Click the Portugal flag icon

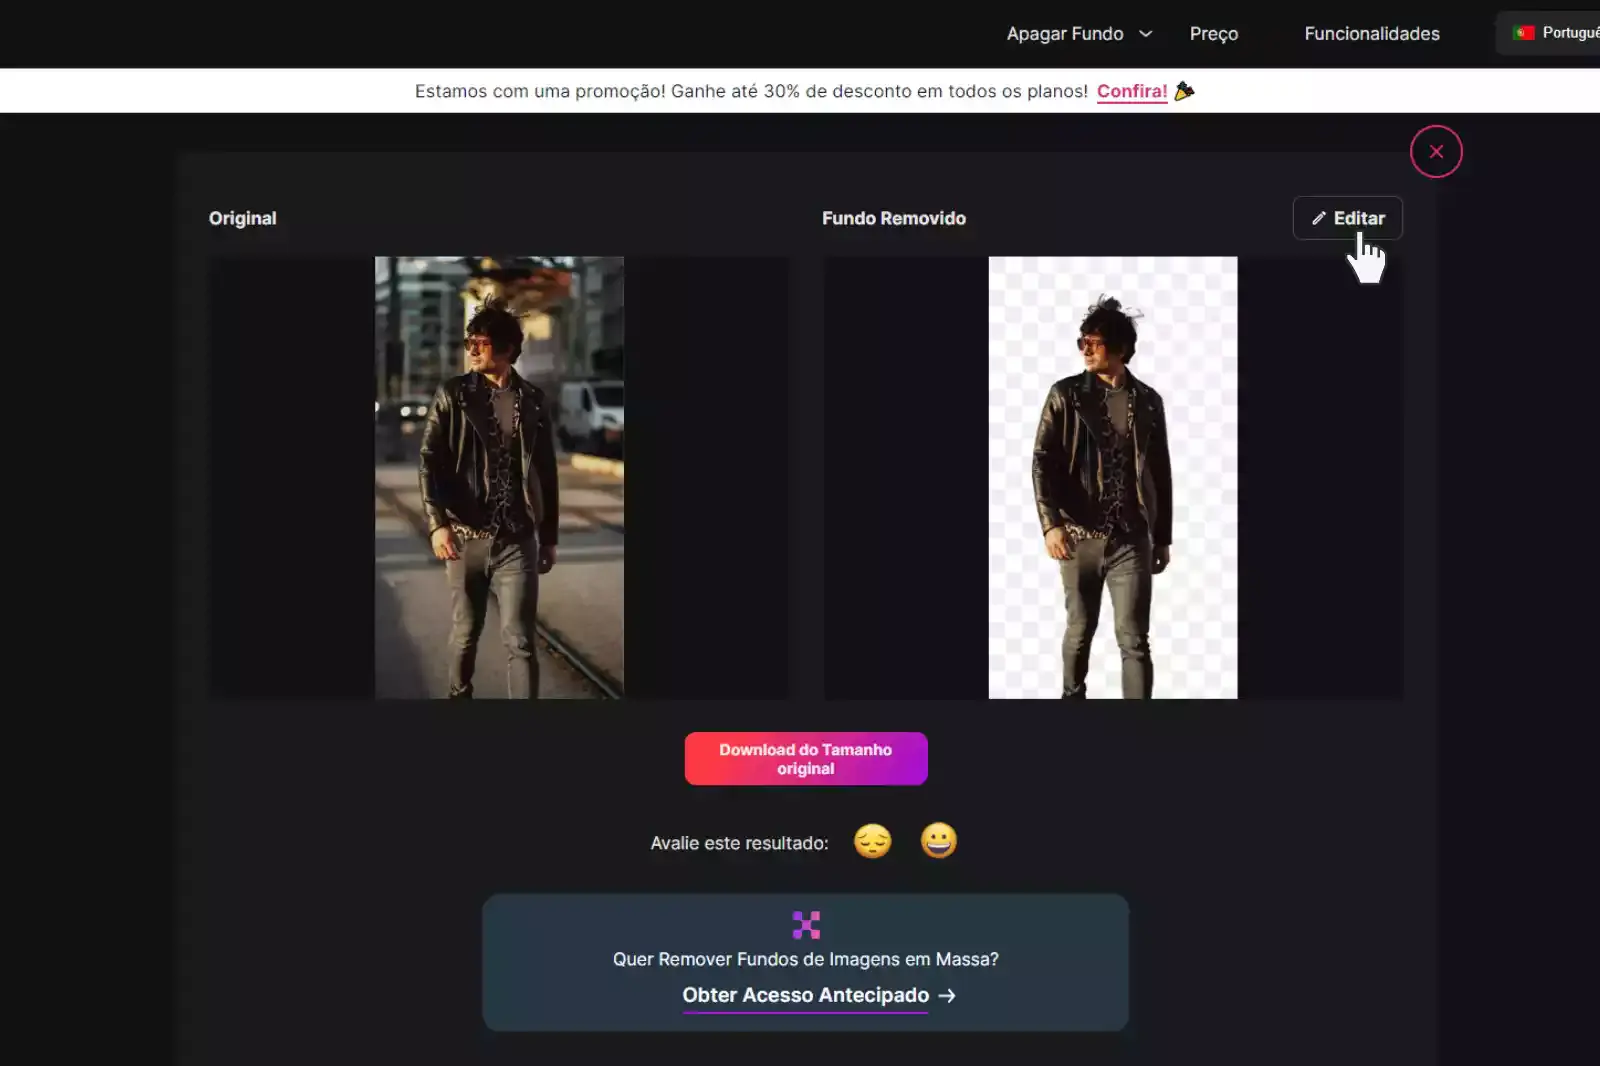point(1524,33)
